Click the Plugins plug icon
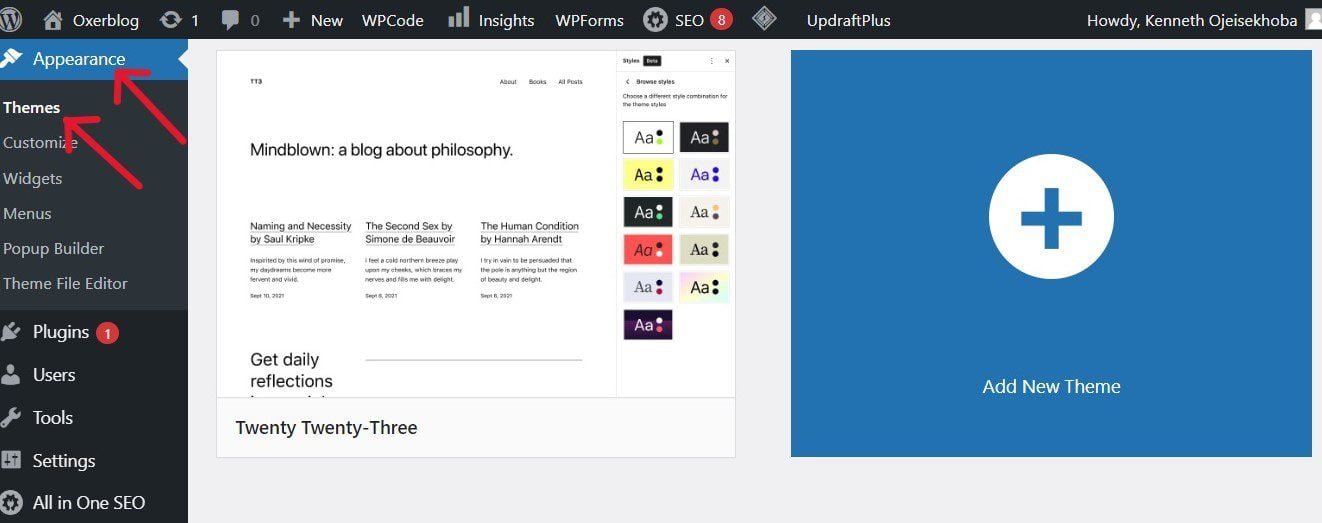Image resolution: width=1322 pixels, height=523 pixels. pyautogui.click(x=12, y=332)
